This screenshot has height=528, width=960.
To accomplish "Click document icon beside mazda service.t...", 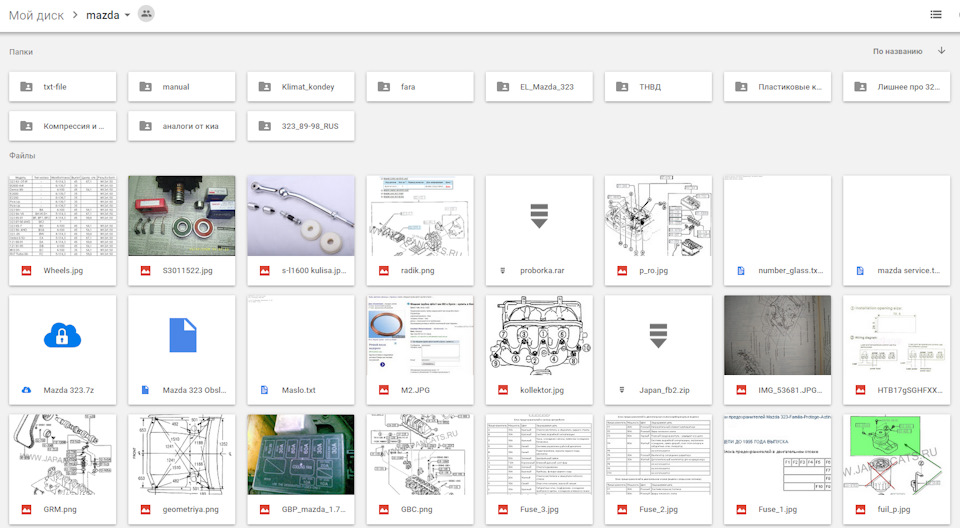I will (860, 270).
